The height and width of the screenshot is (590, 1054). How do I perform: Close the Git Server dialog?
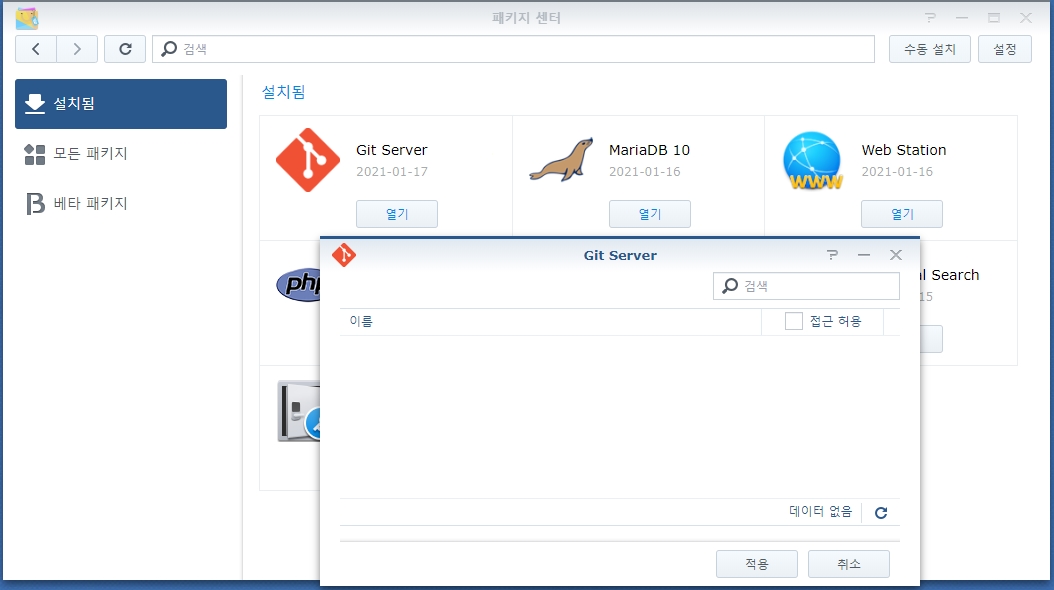tap(895, 255)
